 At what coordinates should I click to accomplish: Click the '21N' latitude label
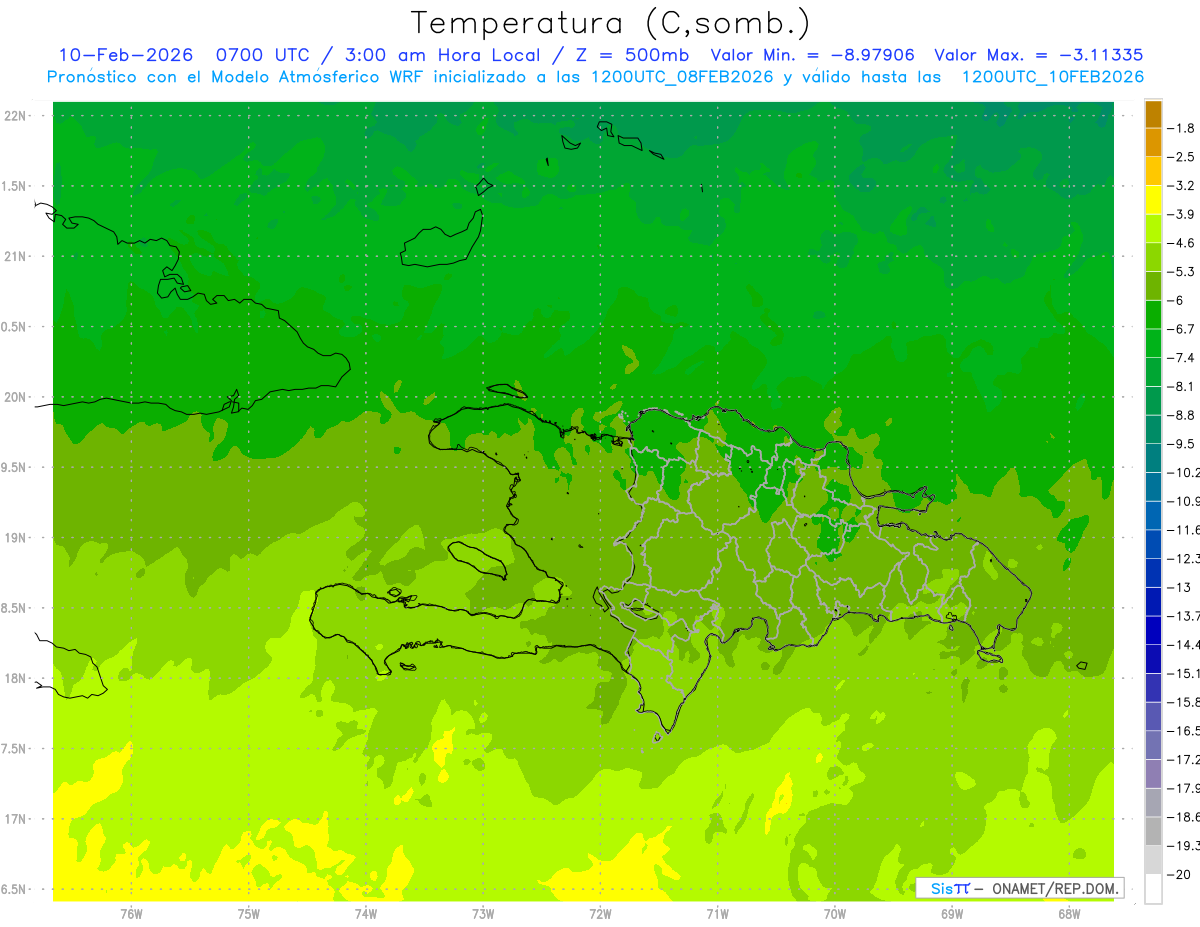(x=17, y=256)
